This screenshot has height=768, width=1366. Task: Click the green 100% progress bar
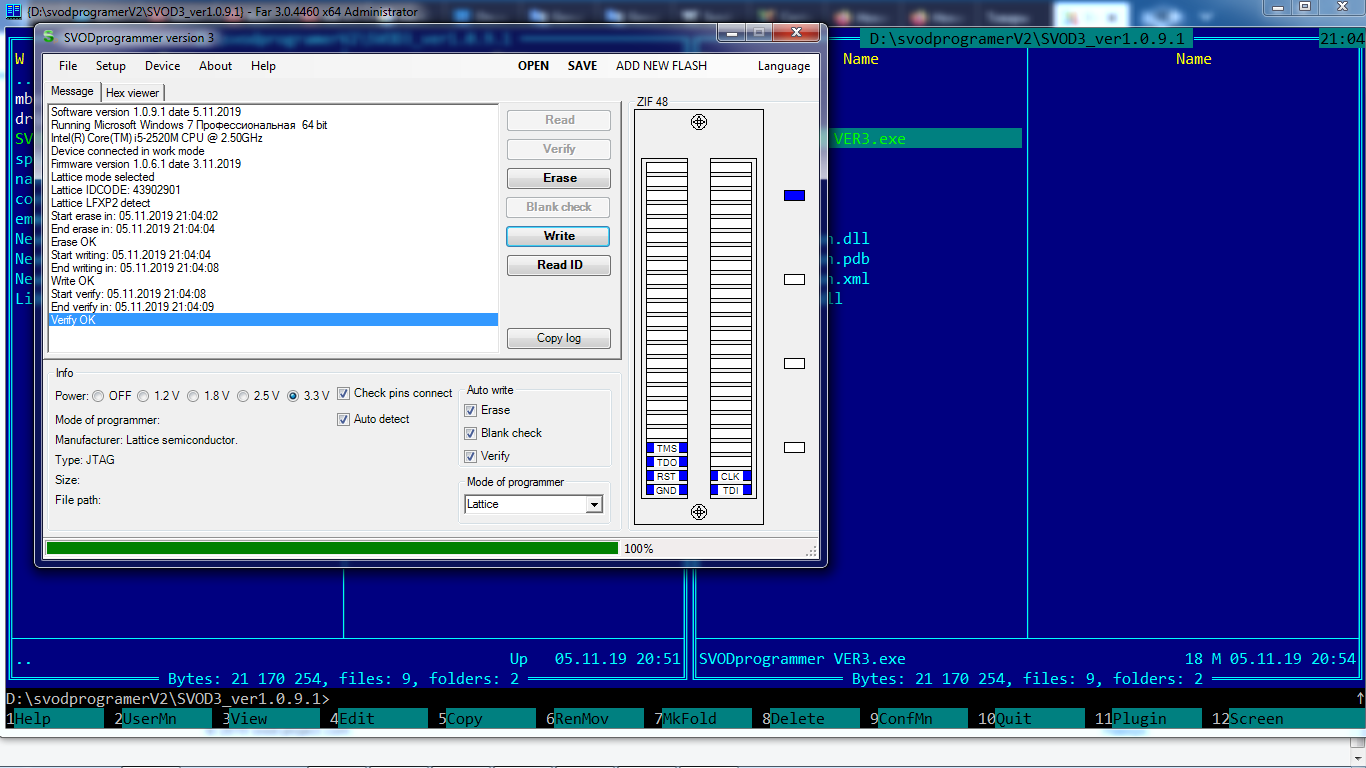[332, 548]
